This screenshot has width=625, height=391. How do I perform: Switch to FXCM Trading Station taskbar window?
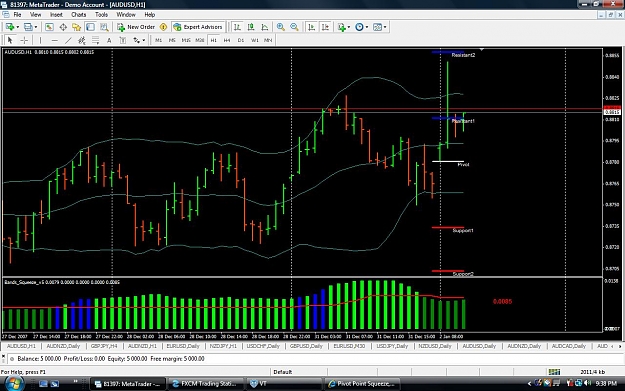click(x=204, y=384)
